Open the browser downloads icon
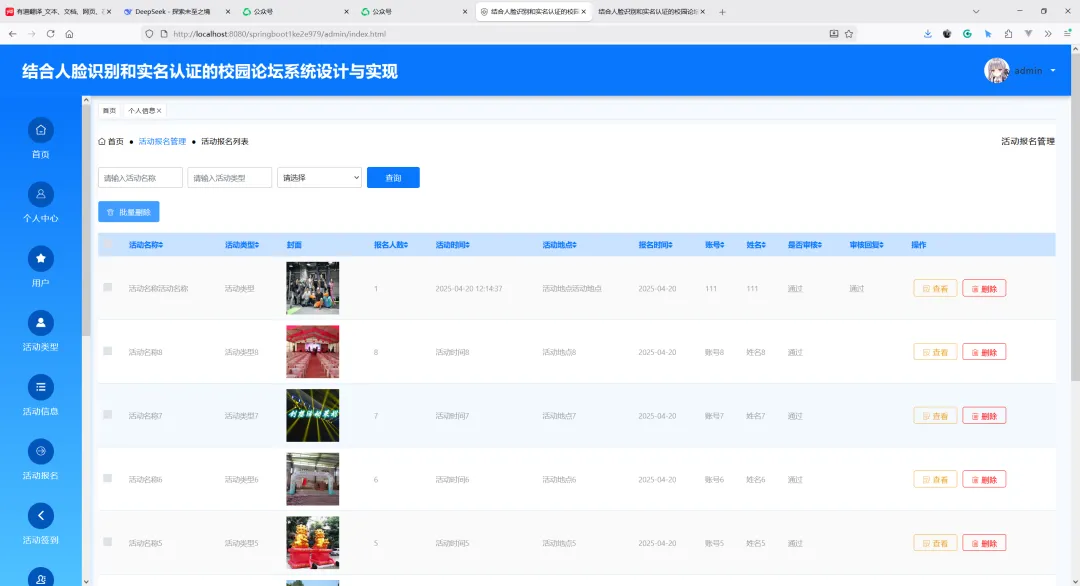This screenshot has height=586, width=1080. (x=928, y=34)
